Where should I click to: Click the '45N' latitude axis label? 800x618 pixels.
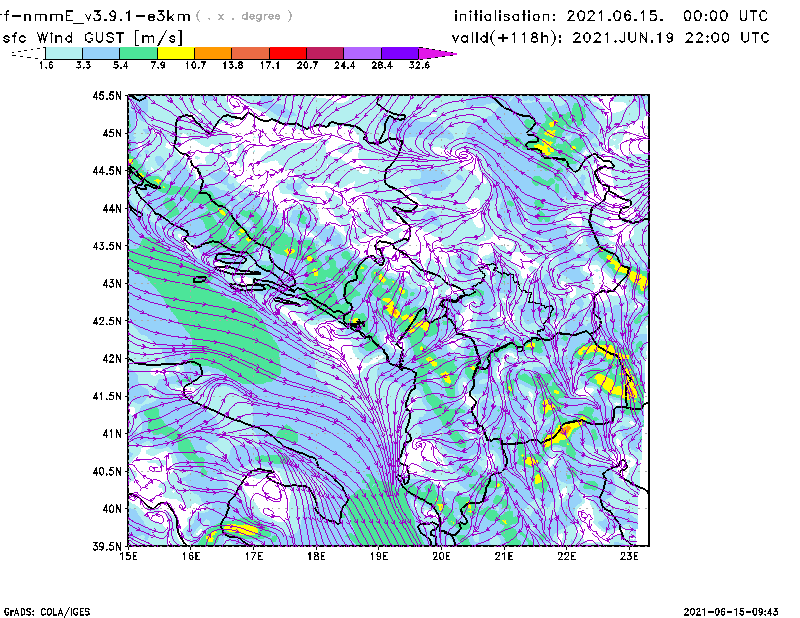click(x=112, y=133)
